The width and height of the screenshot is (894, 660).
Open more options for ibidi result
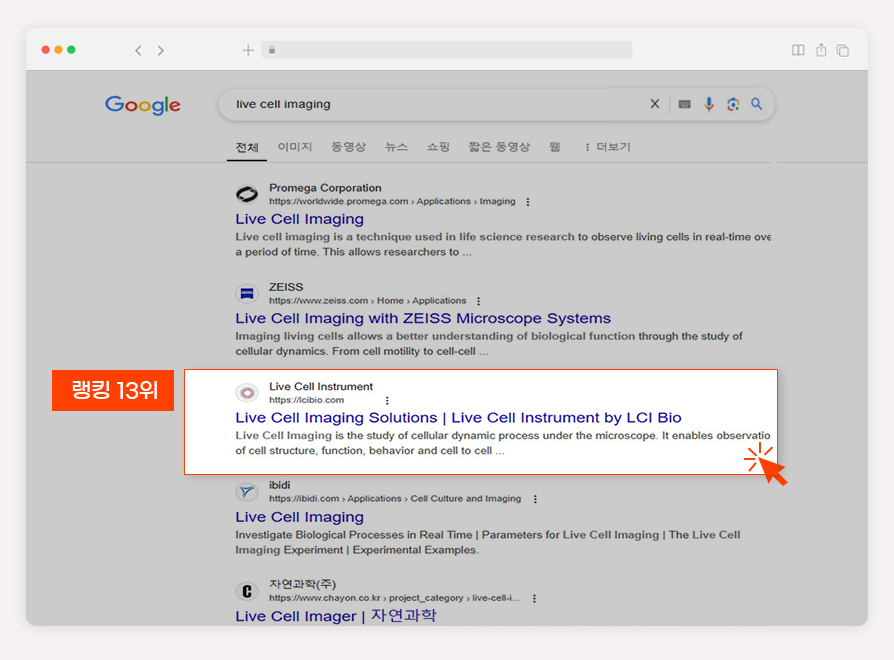pyautogui.click(x=535, y=499)
